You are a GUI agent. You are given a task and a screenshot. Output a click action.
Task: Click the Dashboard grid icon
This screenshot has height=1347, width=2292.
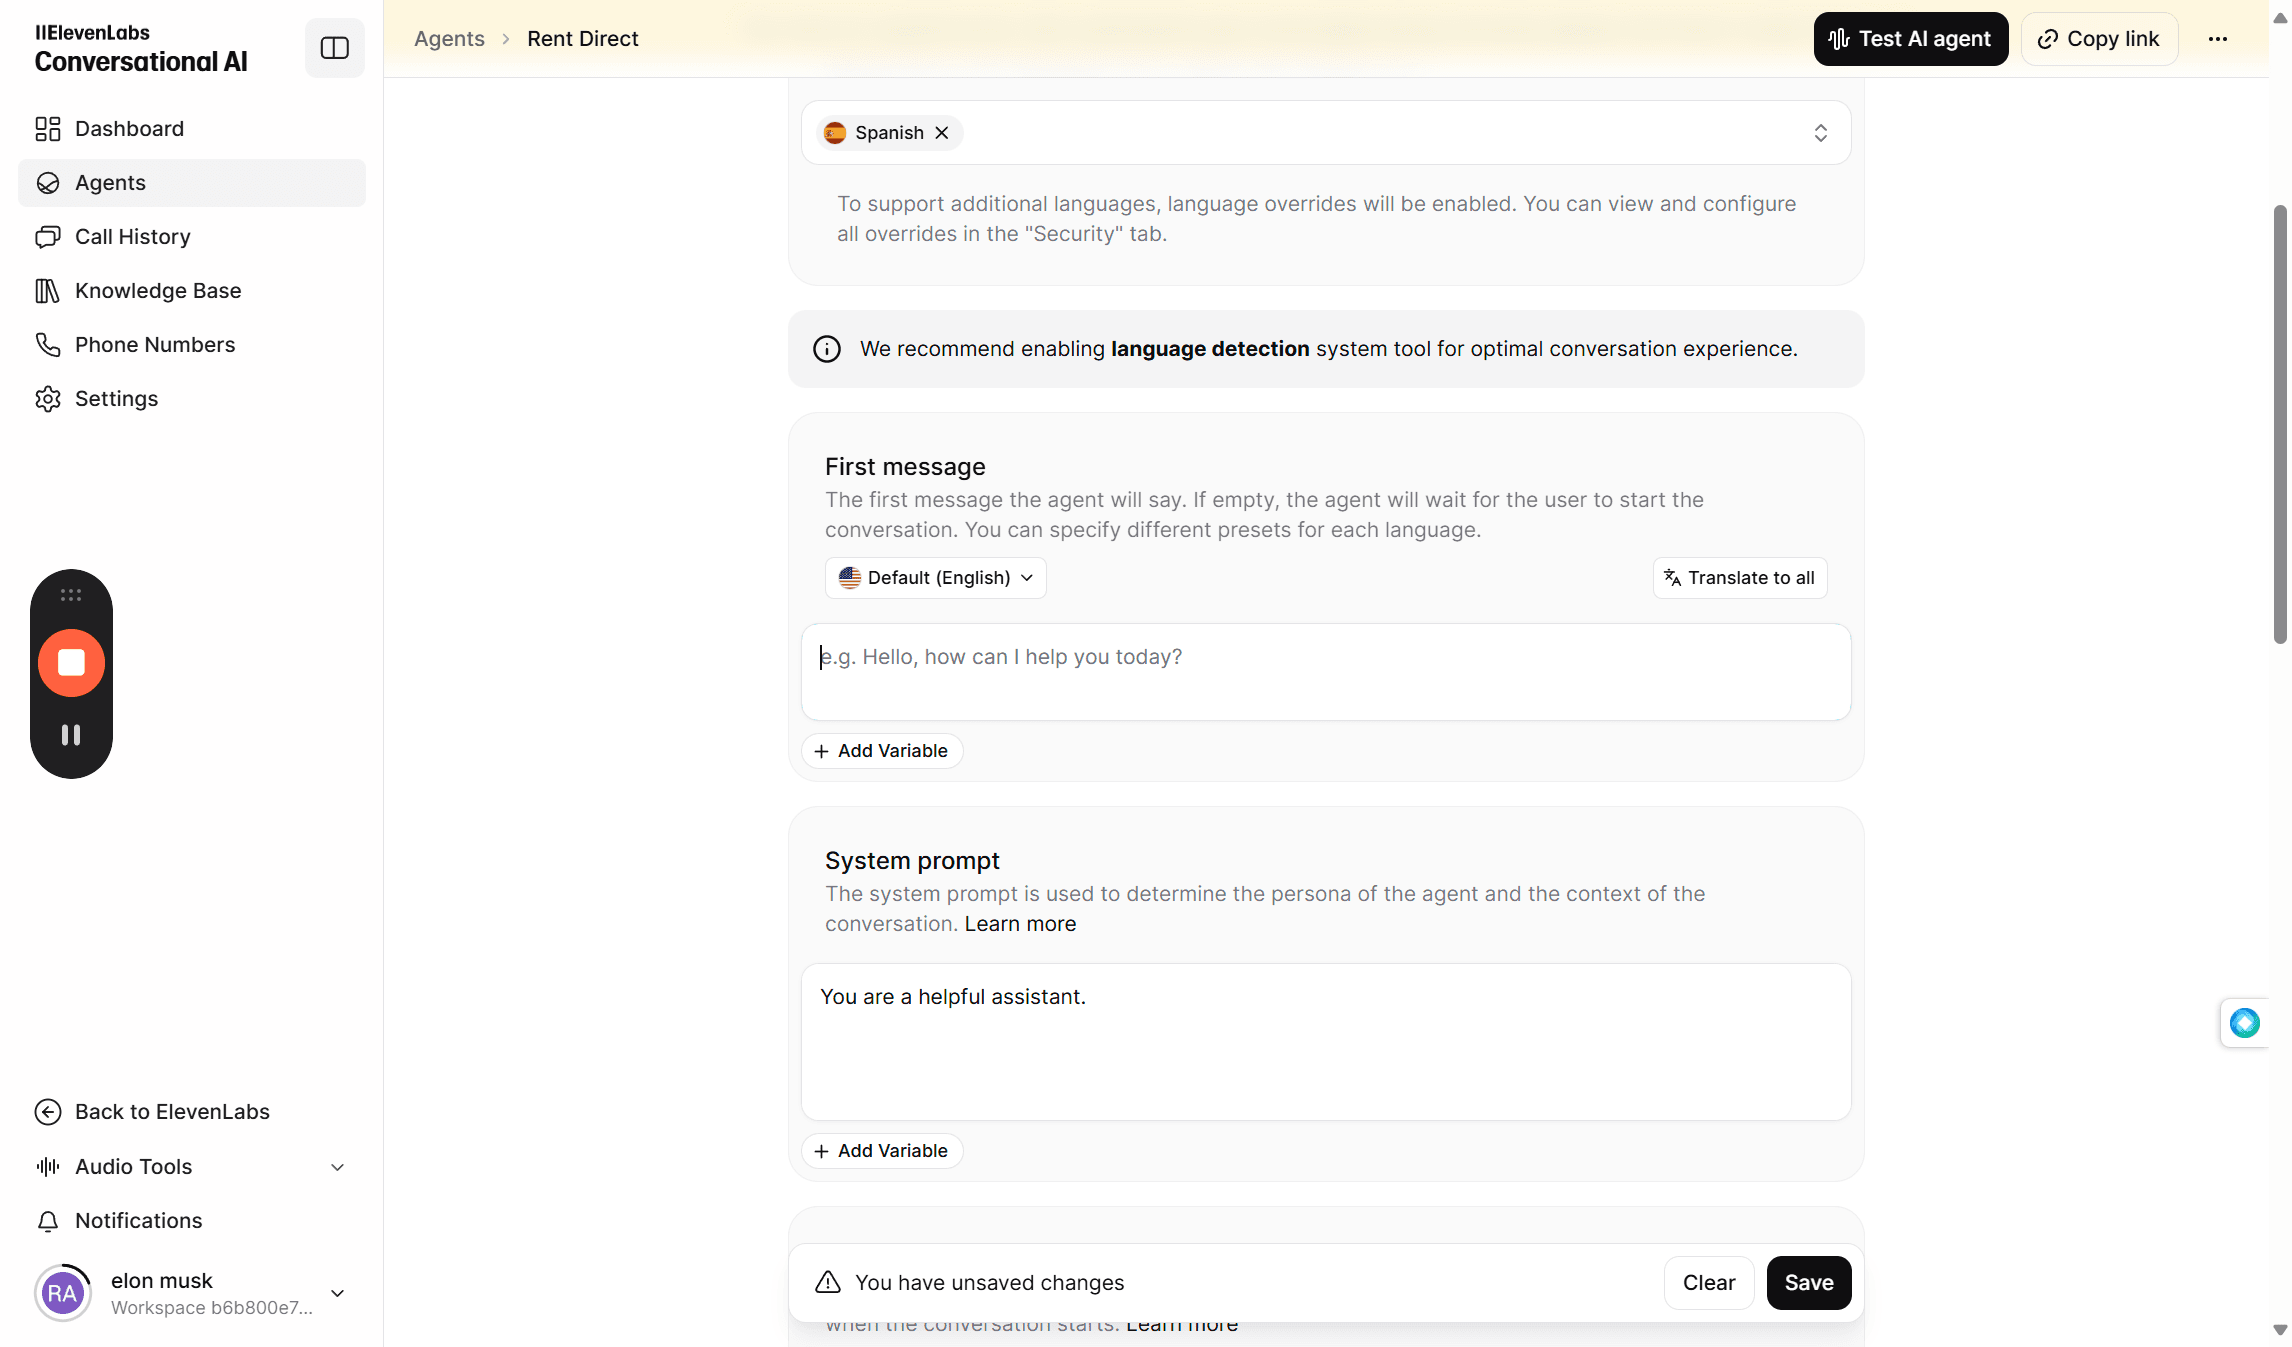(48, 129)
